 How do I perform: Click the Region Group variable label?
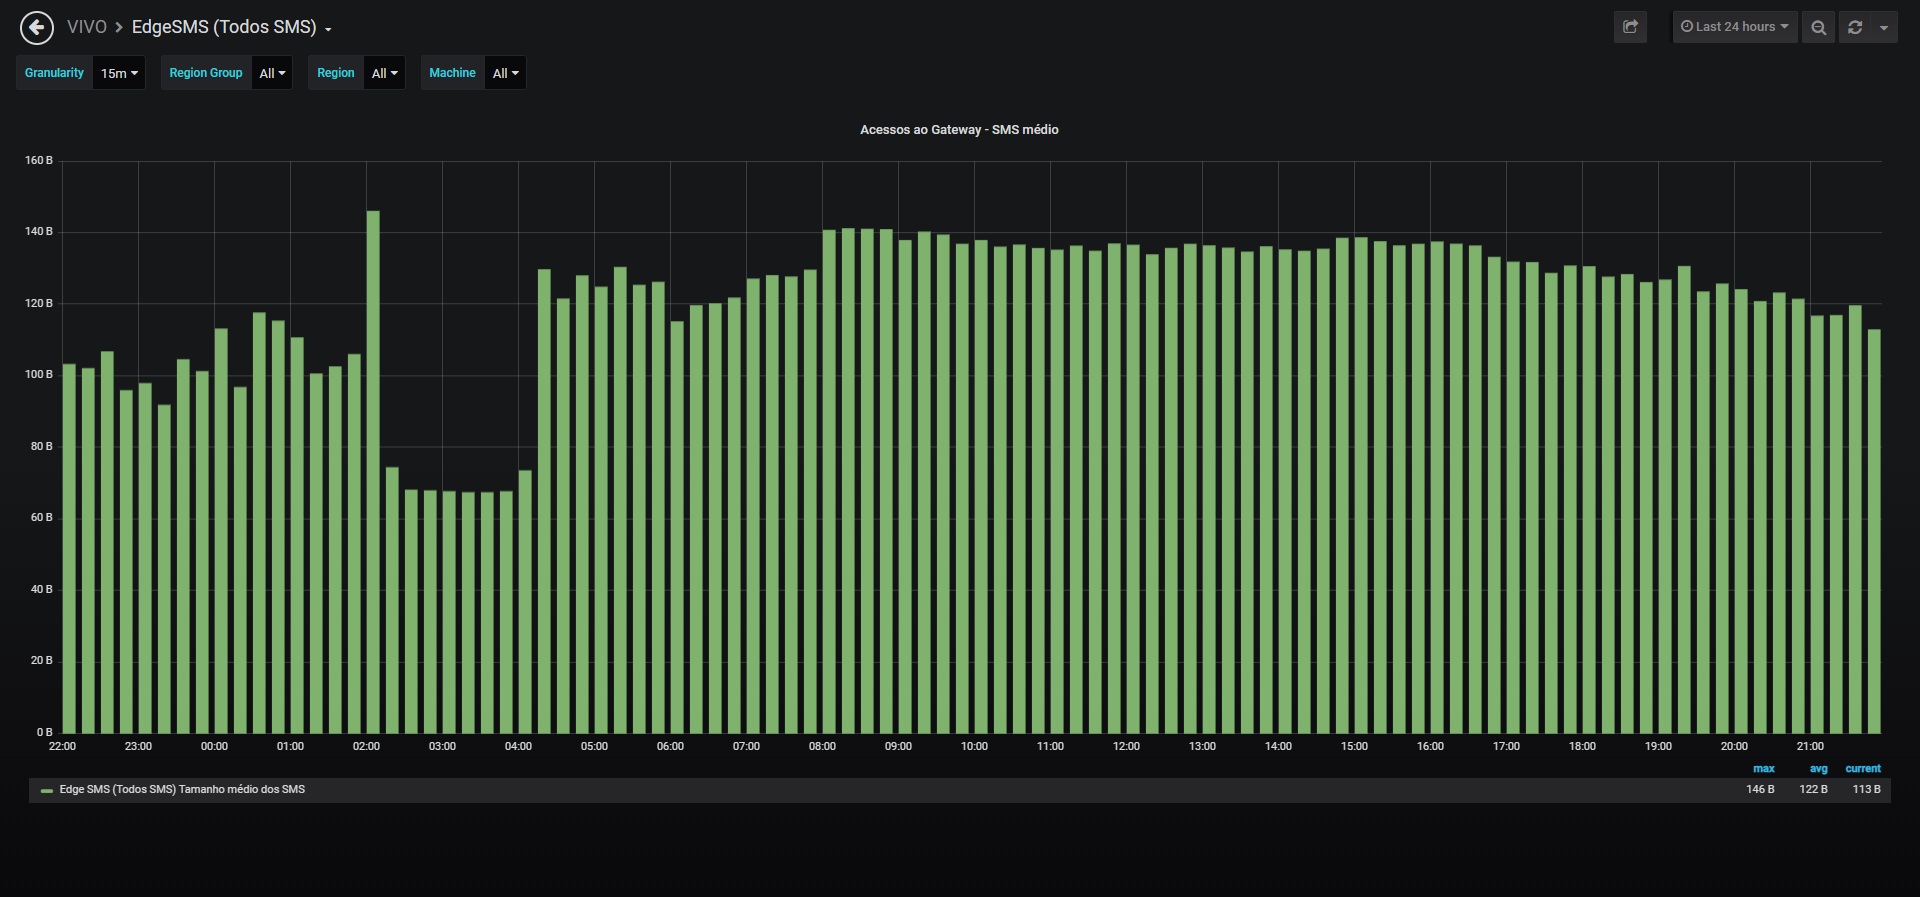click(x=206, y=73)
